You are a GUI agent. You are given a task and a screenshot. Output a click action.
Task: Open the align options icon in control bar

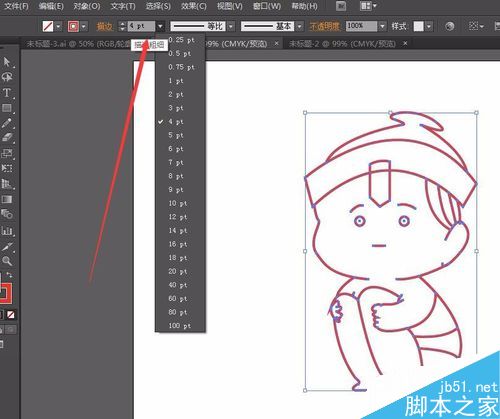click(476, 26)
